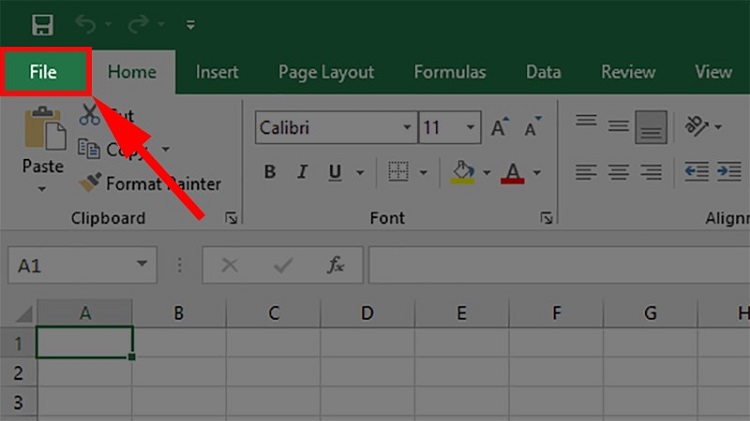Image resolution: width=750 pixels, height=421 pixels.
Task: Open the File tab
Action: pos(44,72)
